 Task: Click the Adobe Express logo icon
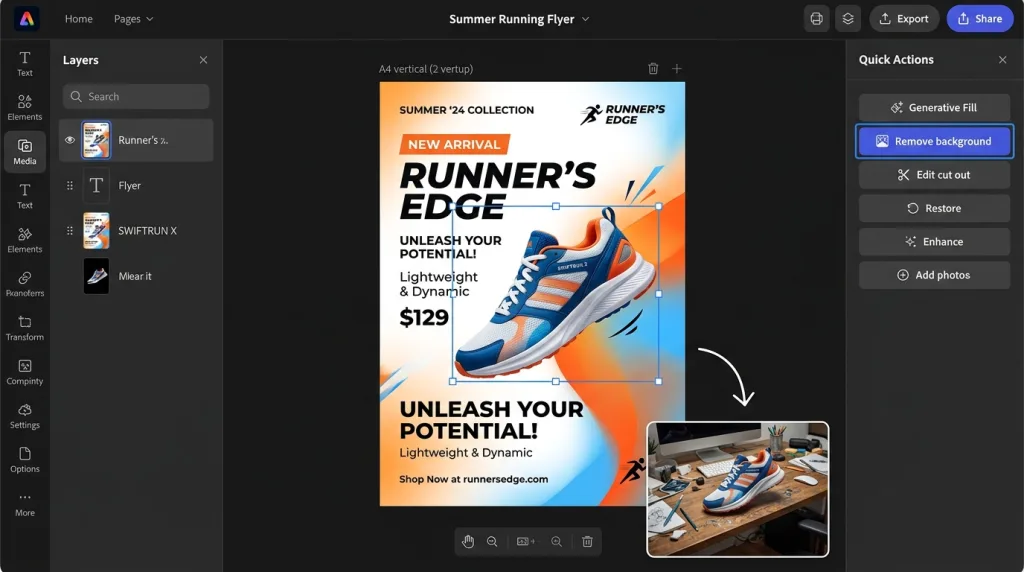[27, 19]
